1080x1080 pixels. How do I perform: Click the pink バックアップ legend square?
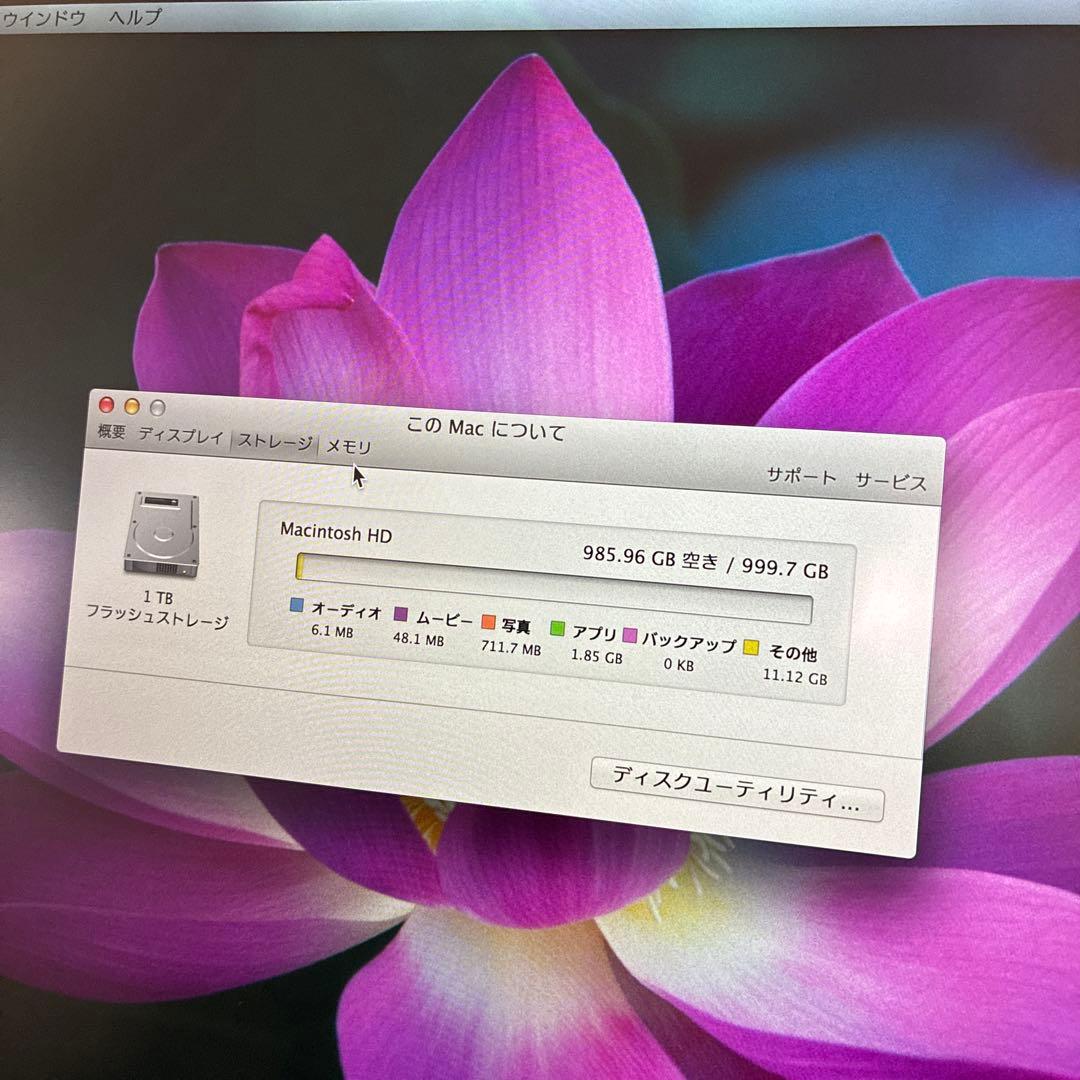tap(631, 636)
